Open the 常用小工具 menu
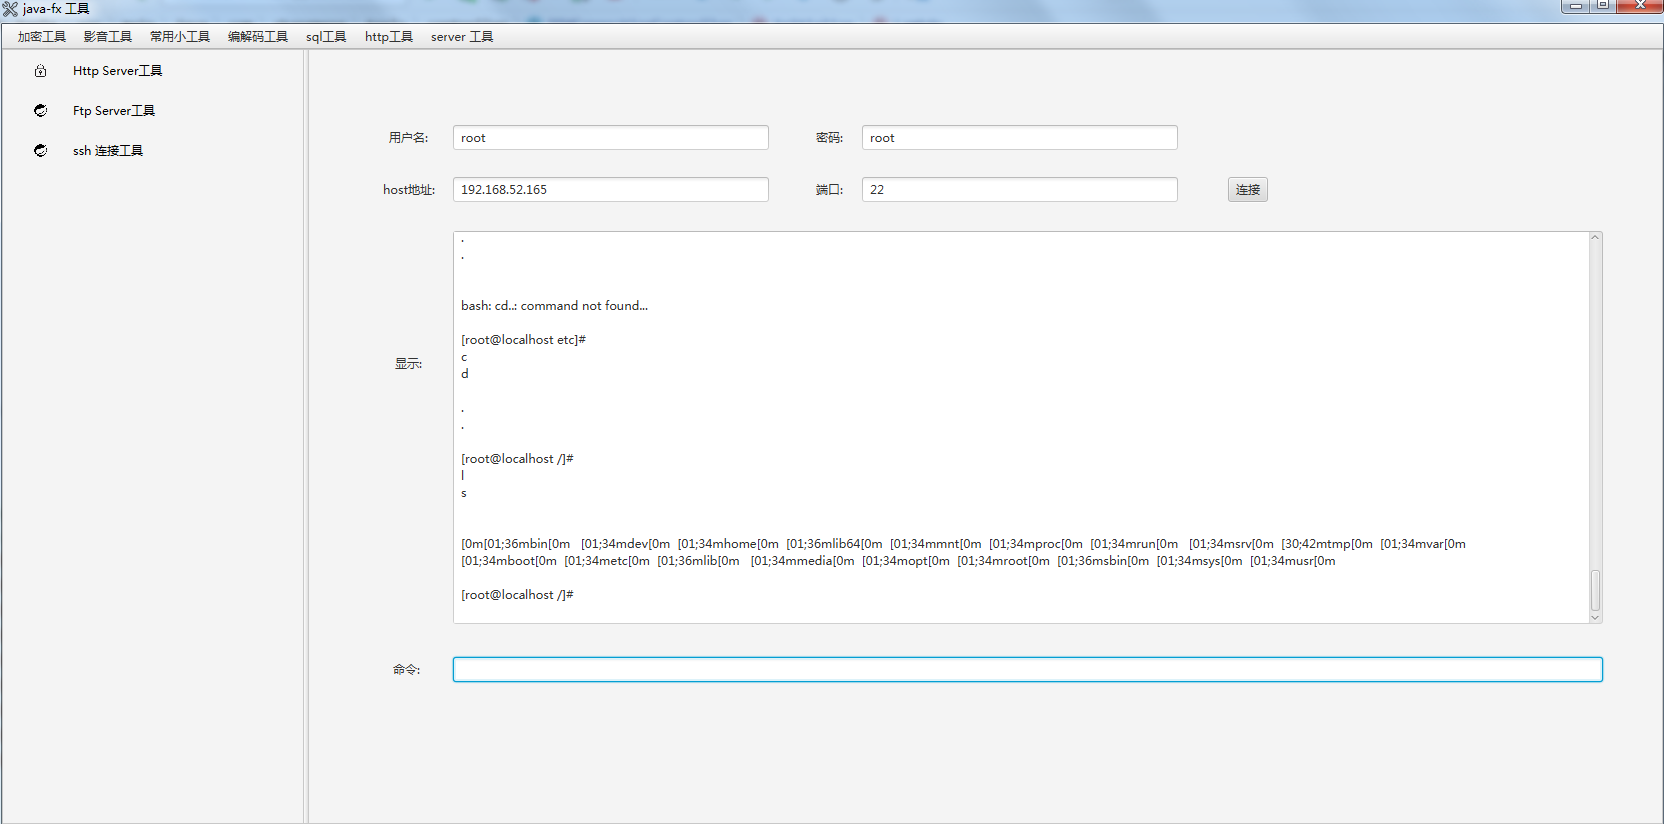The width and height of the screenshot is (1664, 824). [x=180, y=37]
